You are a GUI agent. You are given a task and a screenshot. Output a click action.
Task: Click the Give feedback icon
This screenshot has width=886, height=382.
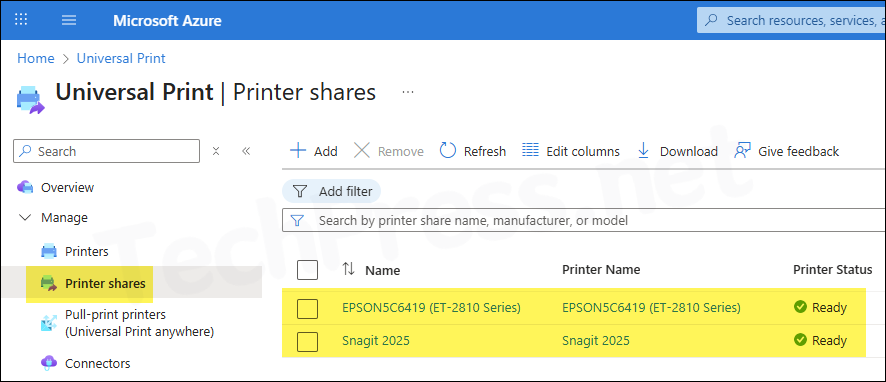click(x=742, y=151)
